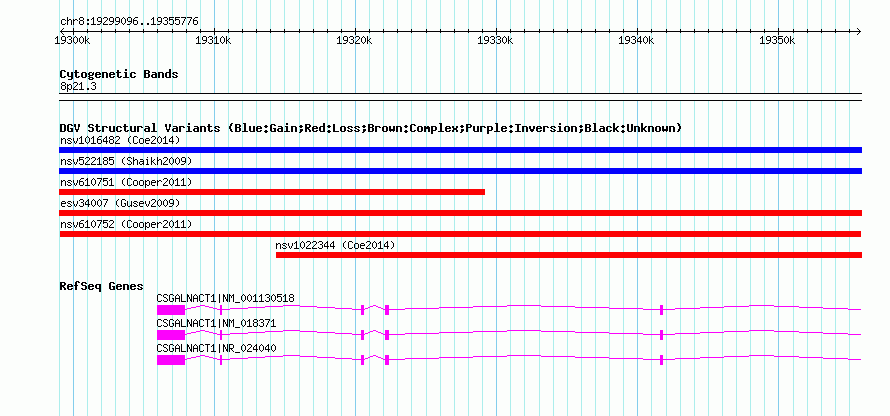Image resolution: width=890 pixels, height=416 pixels.
Task: Click large exon block of NM_001130518 transcript
Action: tap(171, 309)
